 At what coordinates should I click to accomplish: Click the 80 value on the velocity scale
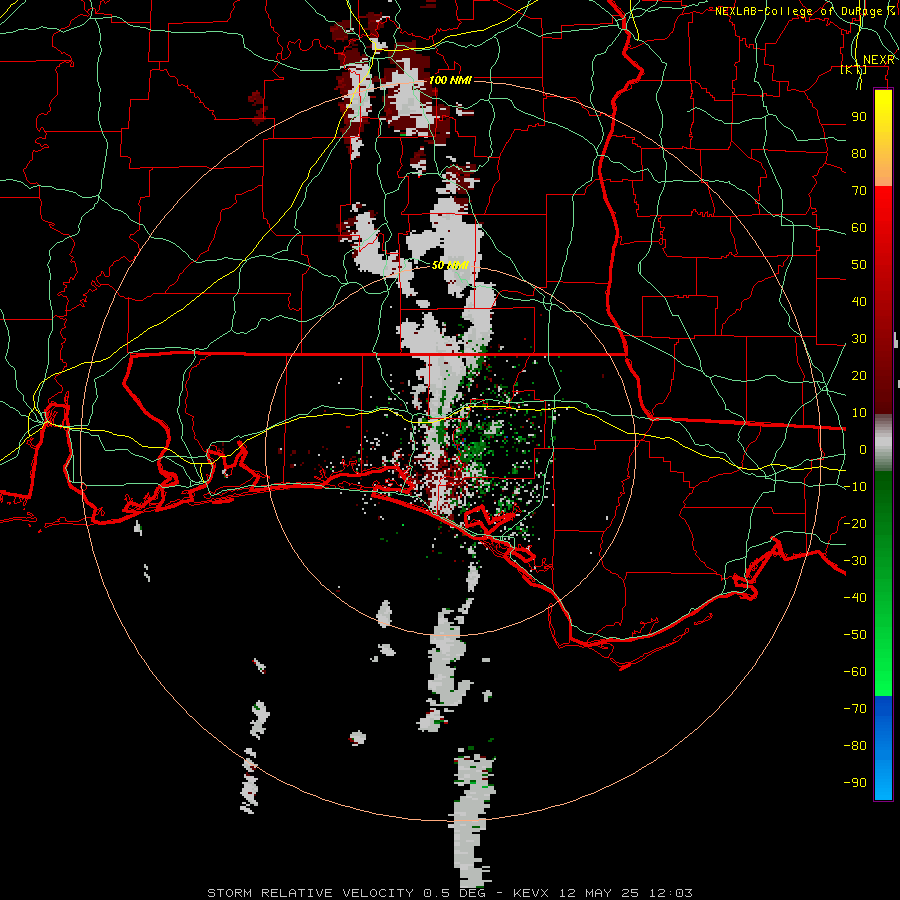pyautogui.click(x=859, y=154)
